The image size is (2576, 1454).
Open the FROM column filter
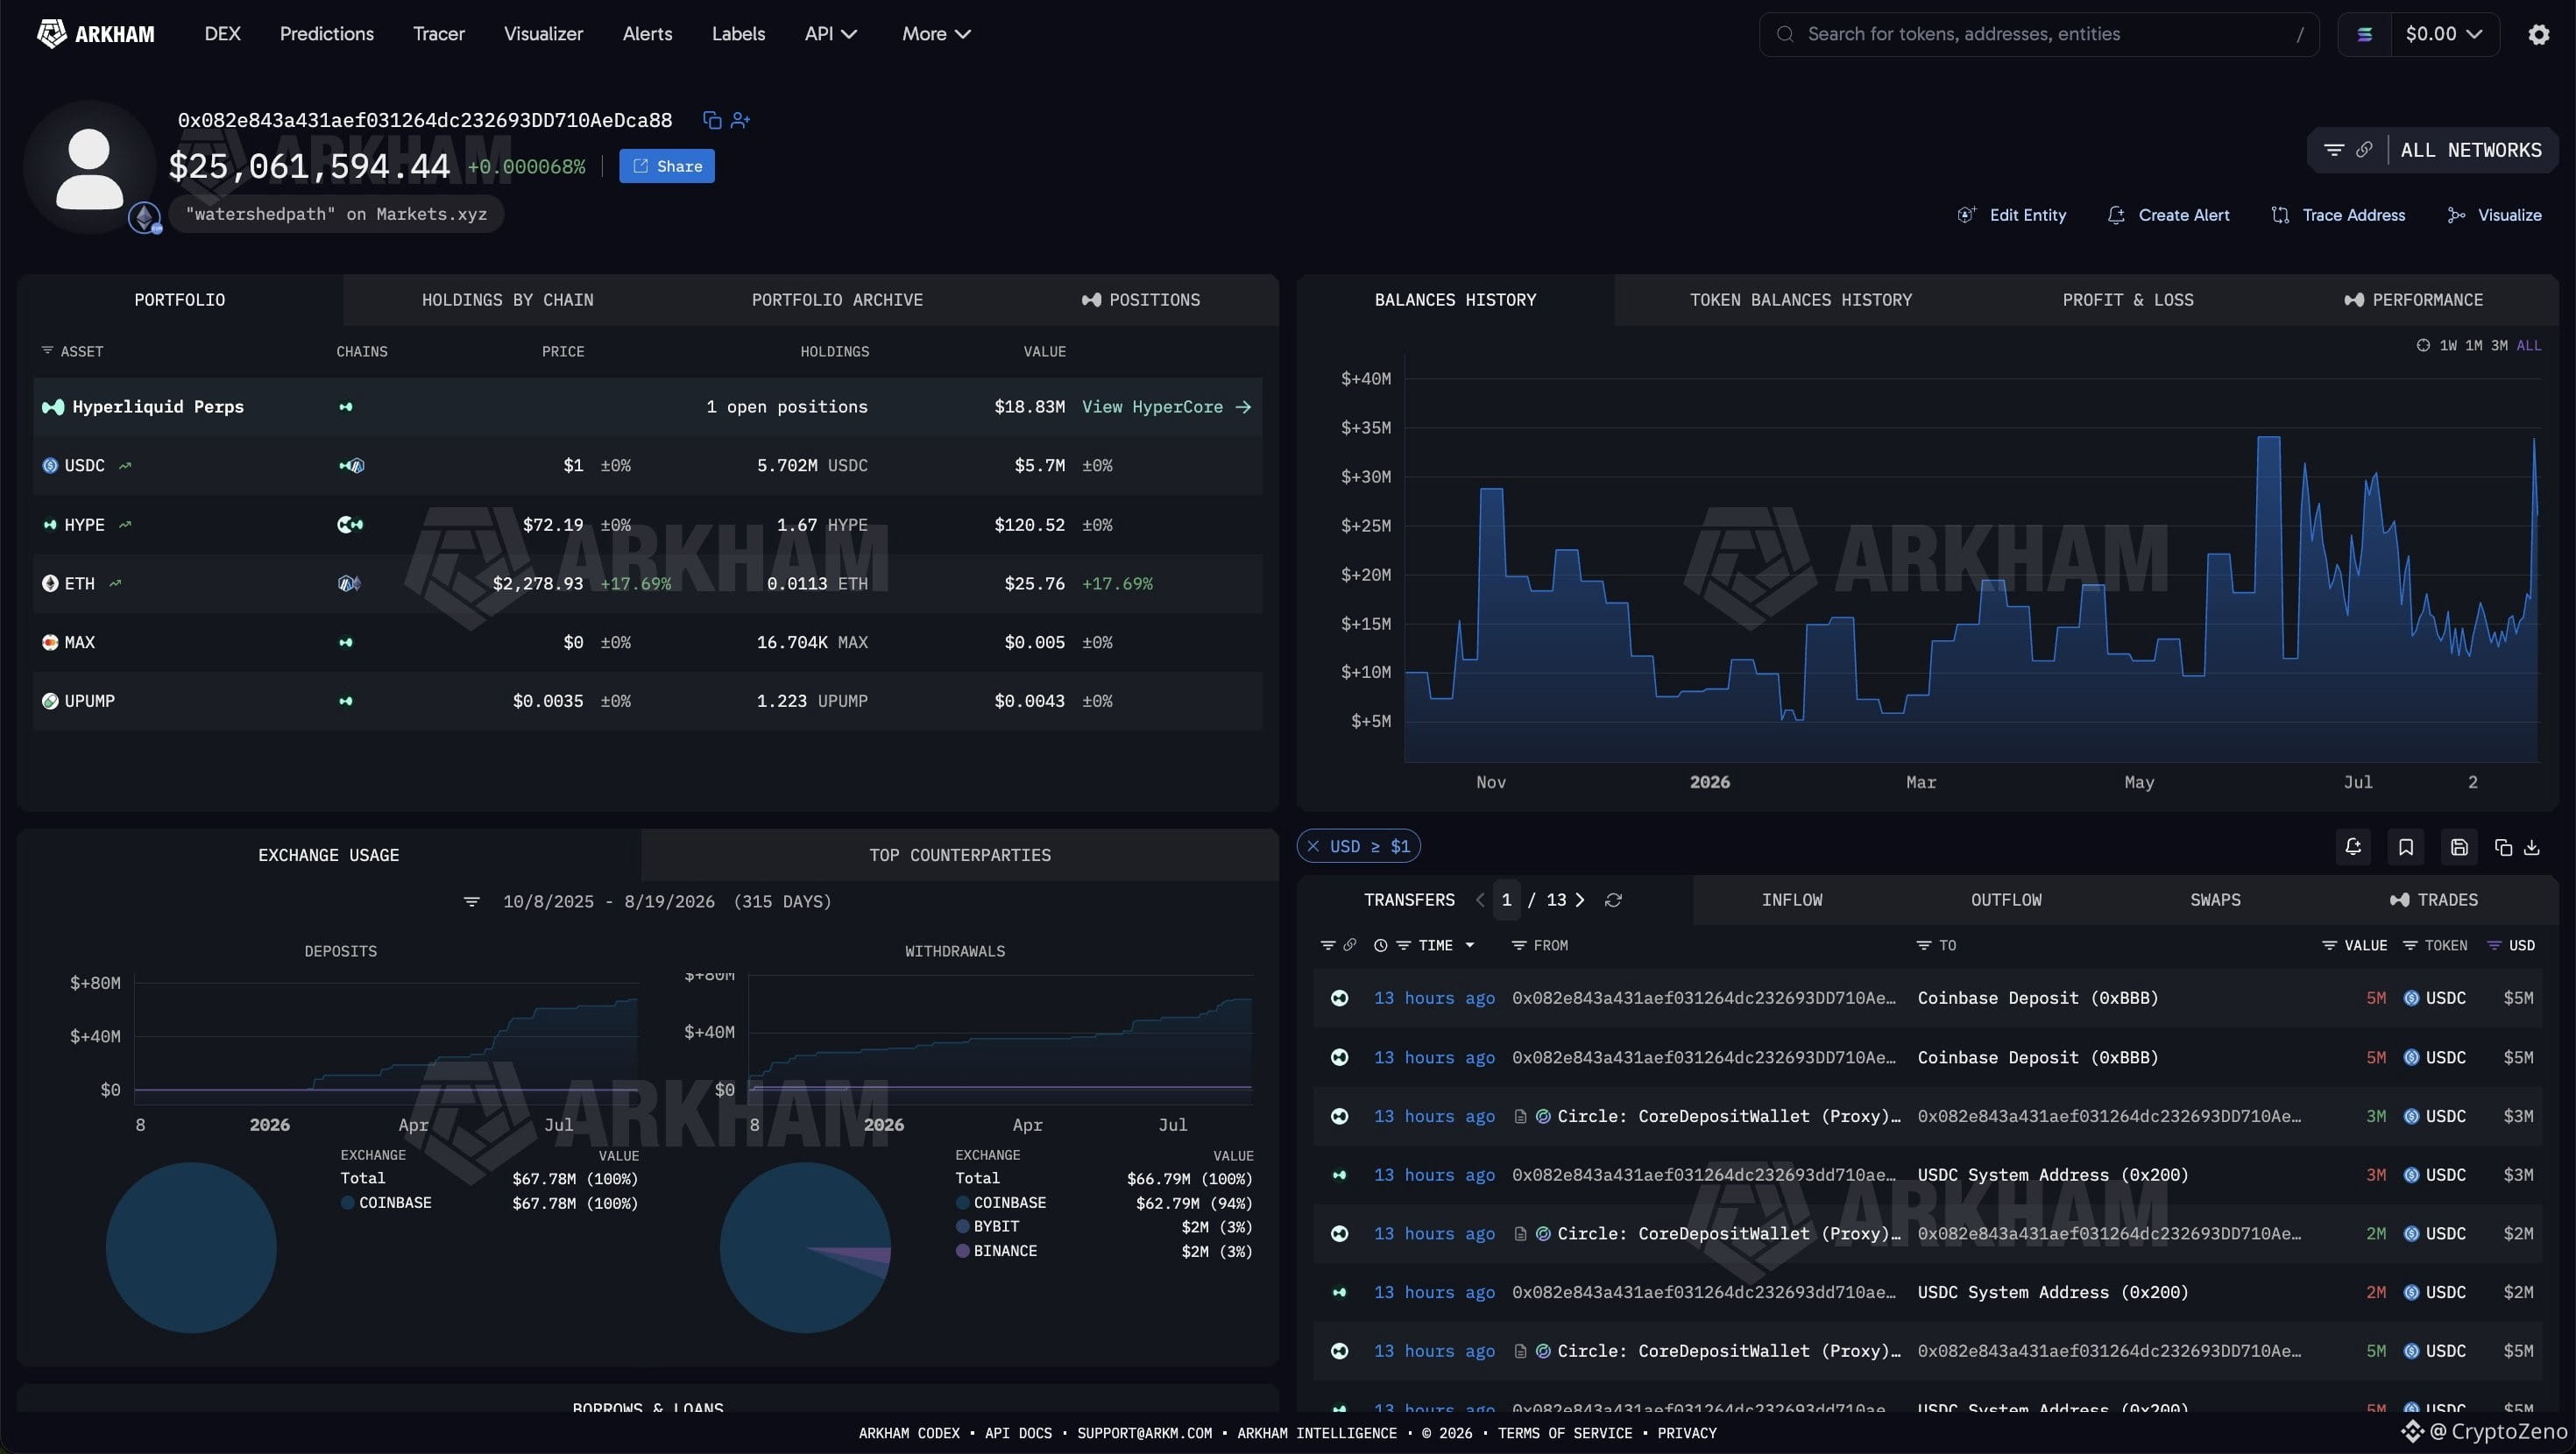click(1518, 945)
